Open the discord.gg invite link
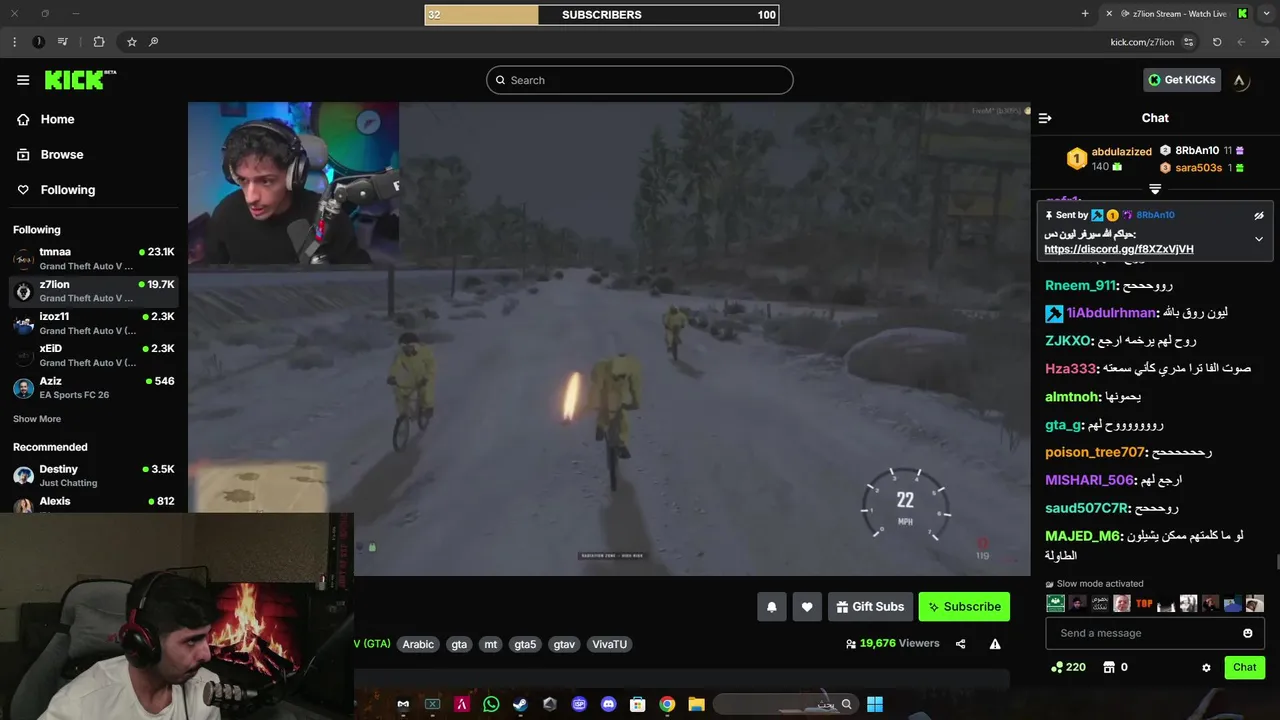 [1119, 249]
